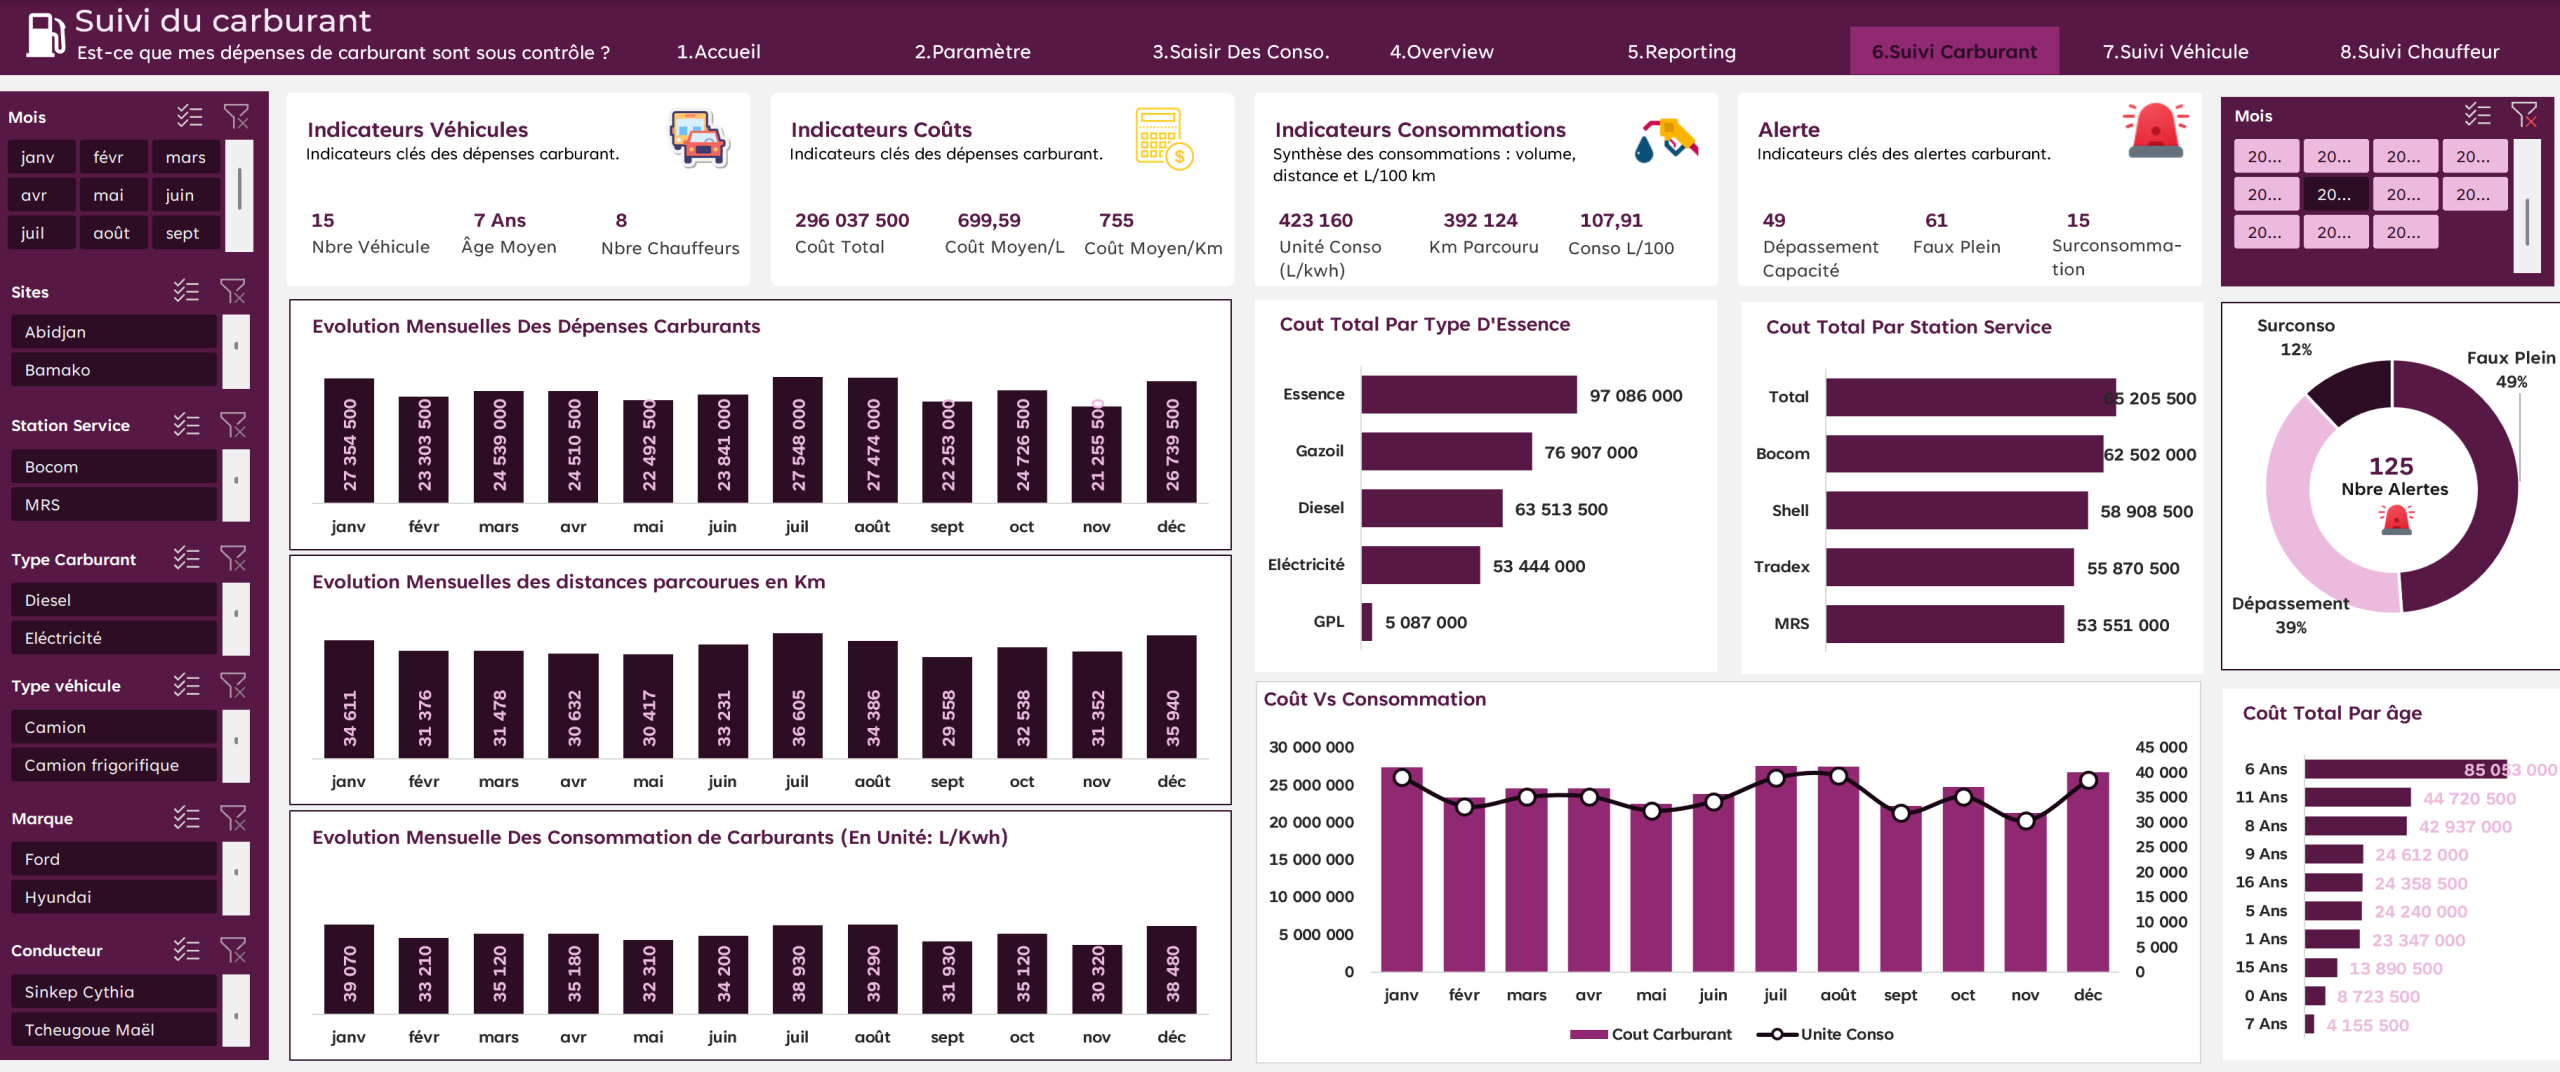Select 'Abidjan' in the Sites slicer
The width and height of the screenshot is (2560, 1072).
(x=115, y=332)
